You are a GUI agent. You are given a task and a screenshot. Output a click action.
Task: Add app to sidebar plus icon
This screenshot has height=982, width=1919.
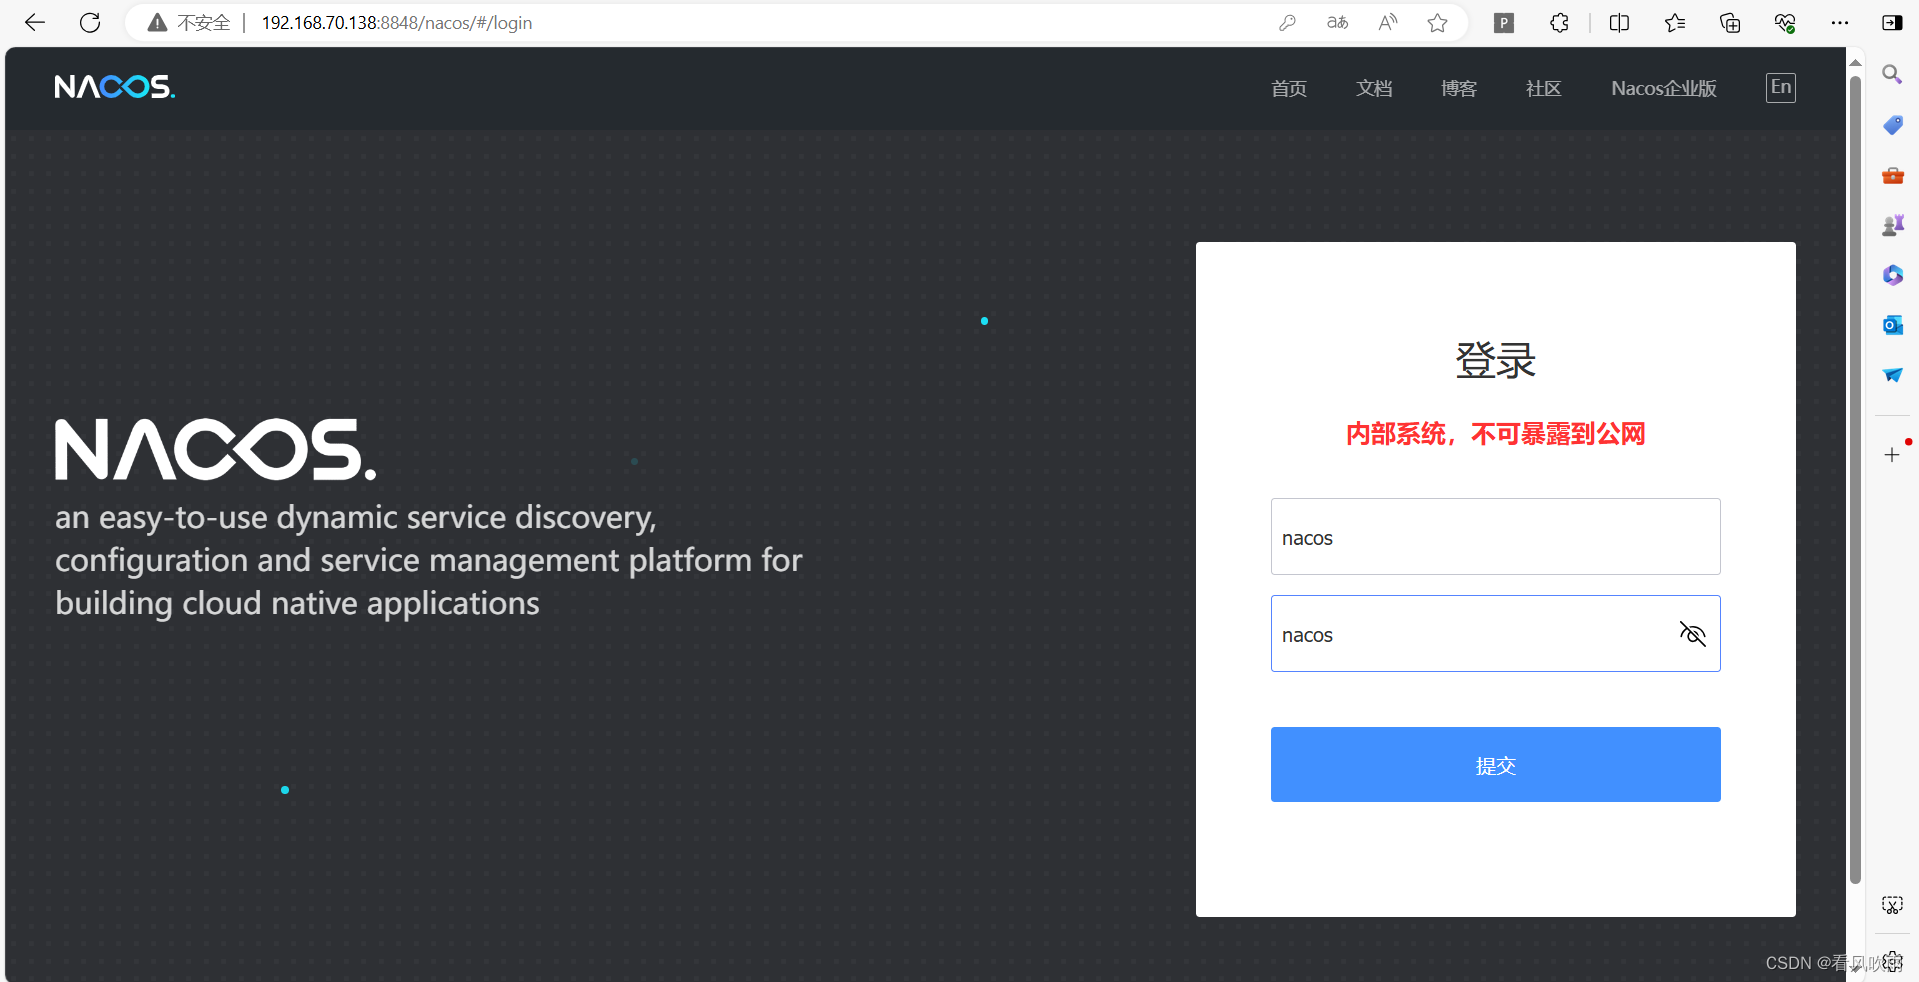tap(1892, 455)
